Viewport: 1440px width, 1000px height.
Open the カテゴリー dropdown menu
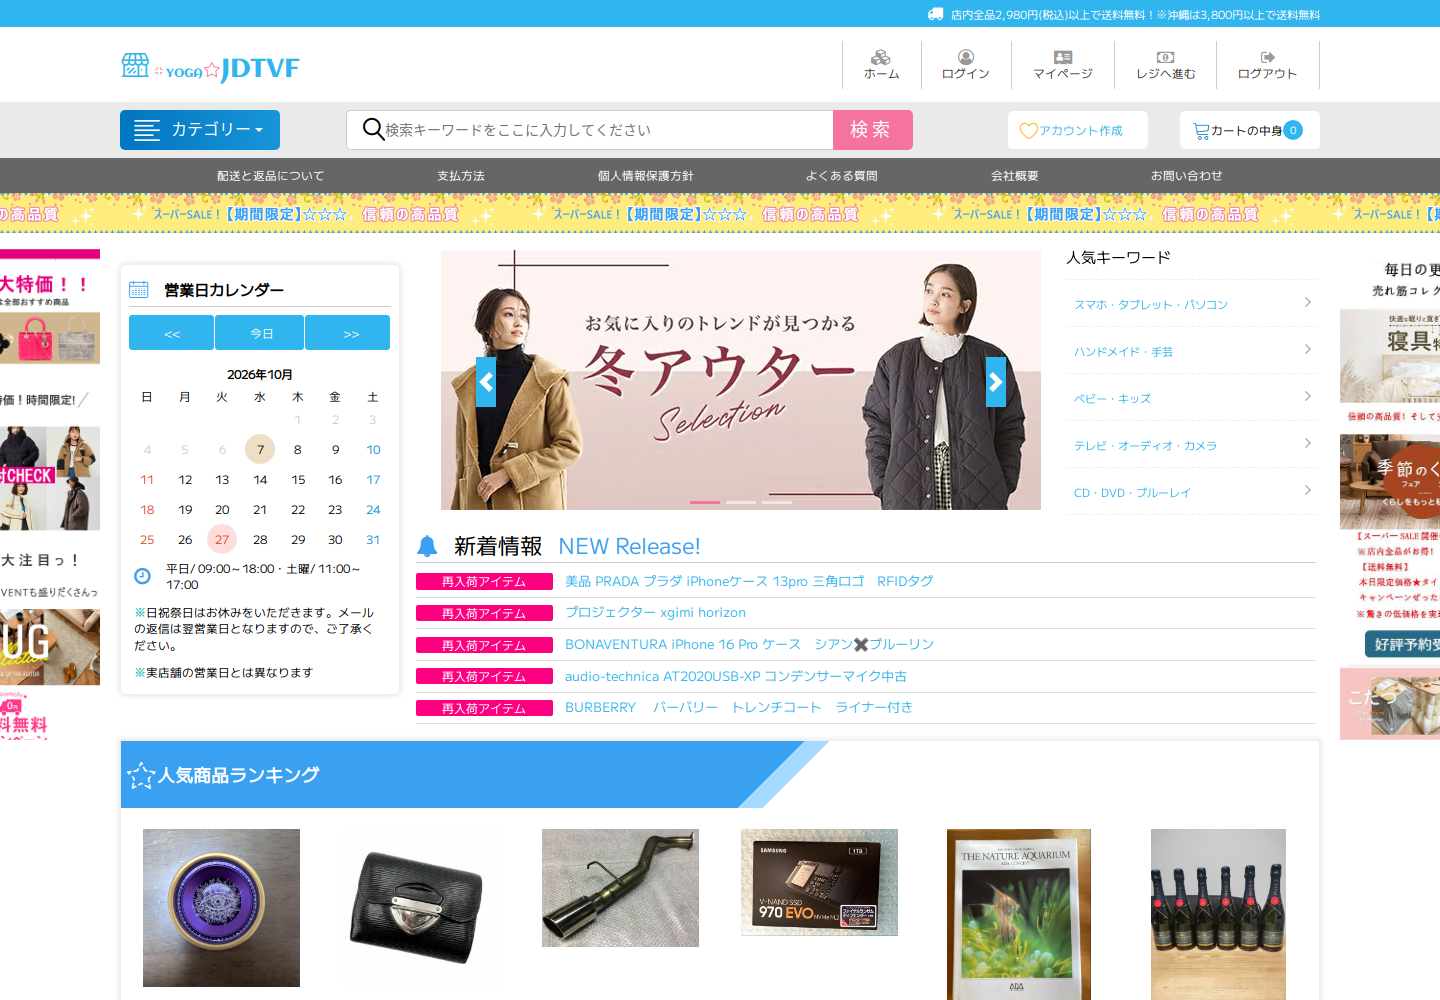tap(200, 130)
